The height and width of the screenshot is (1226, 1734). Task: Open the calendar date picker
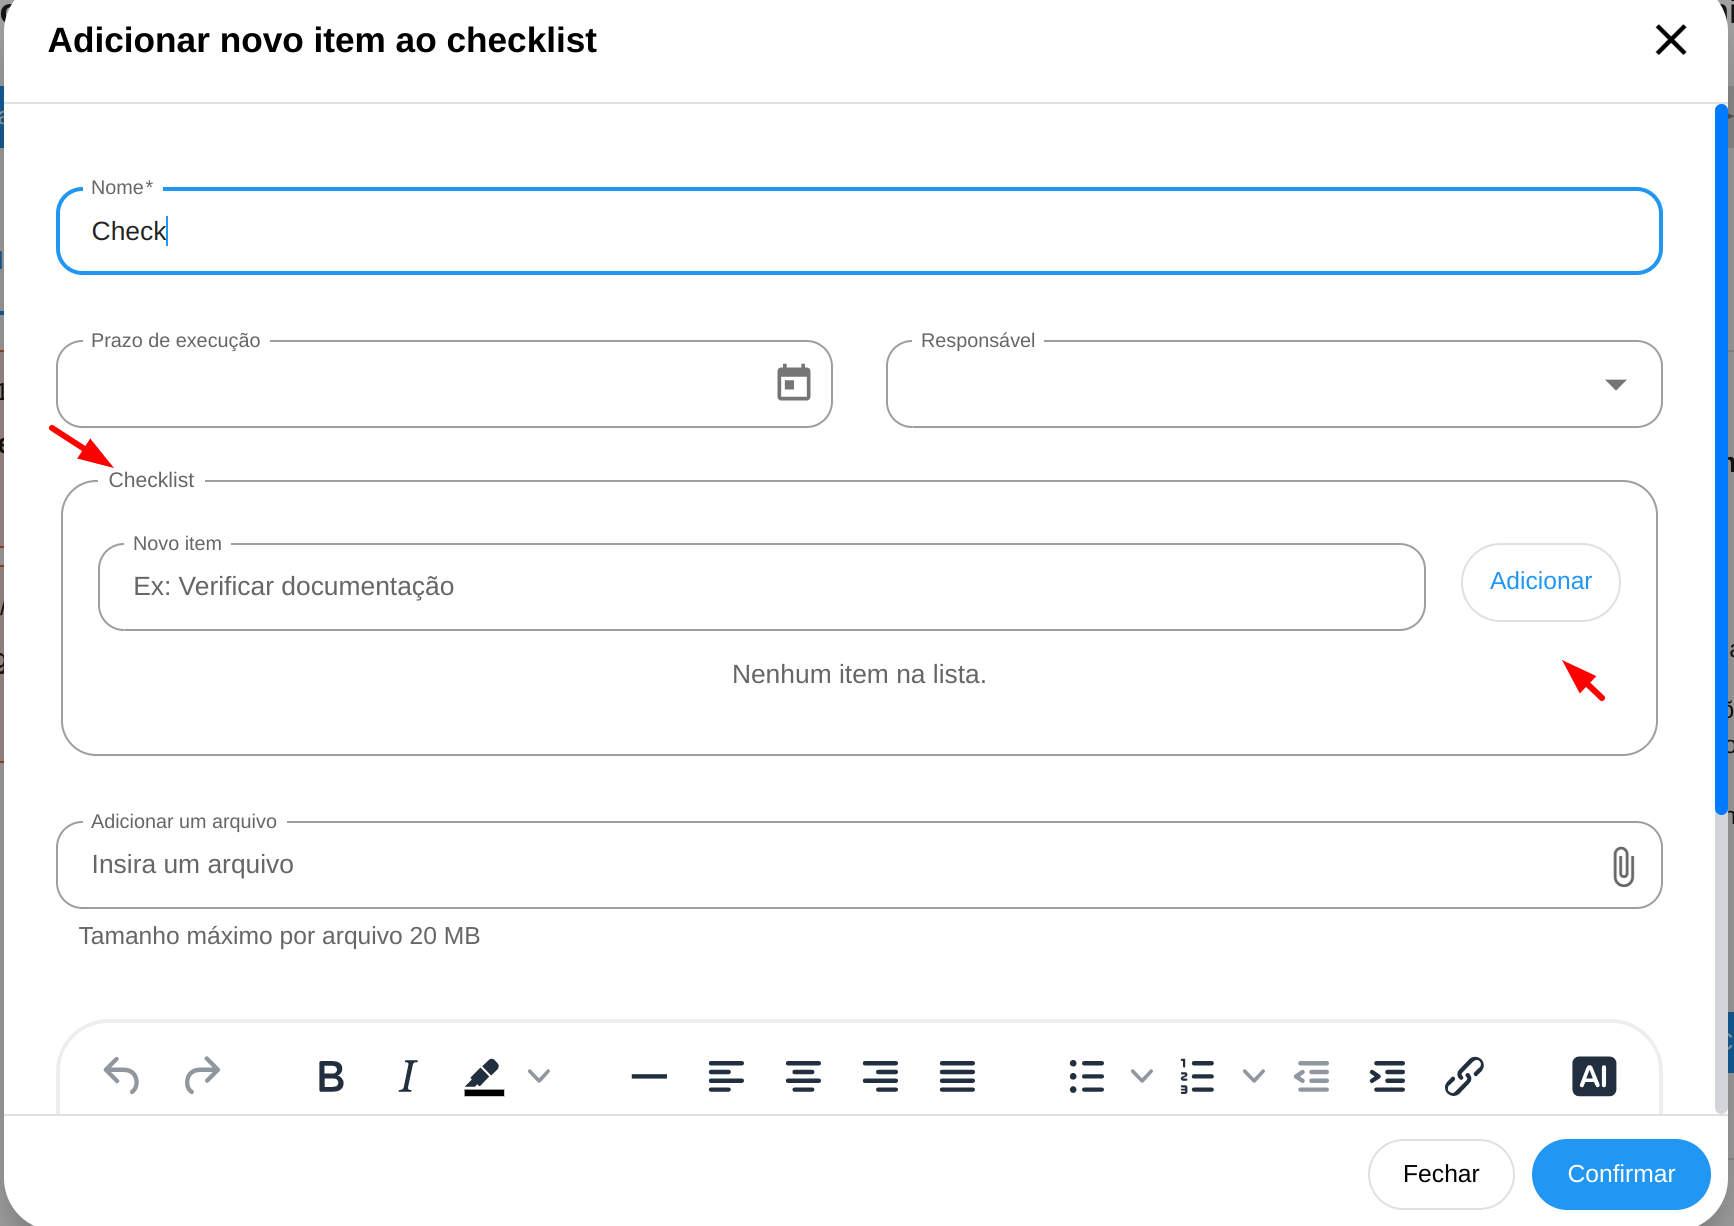pyautogui.click(x=794, y=383)
